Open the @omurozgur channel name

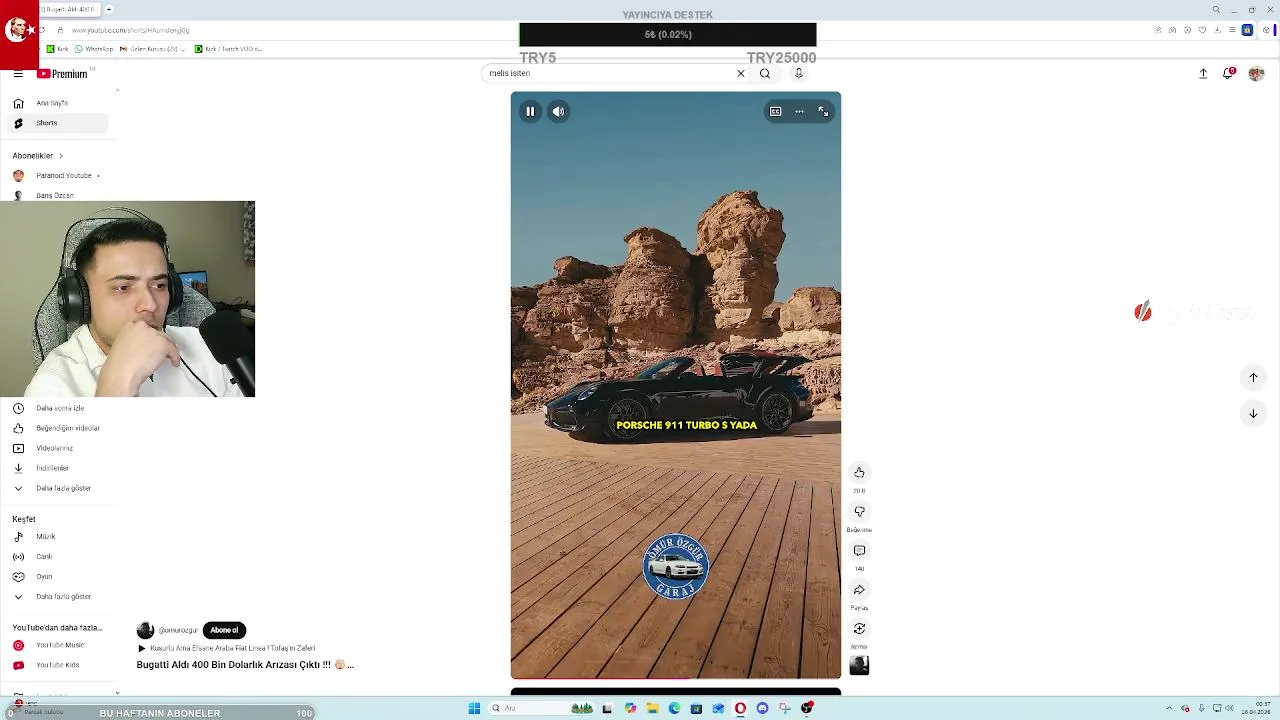178,630
